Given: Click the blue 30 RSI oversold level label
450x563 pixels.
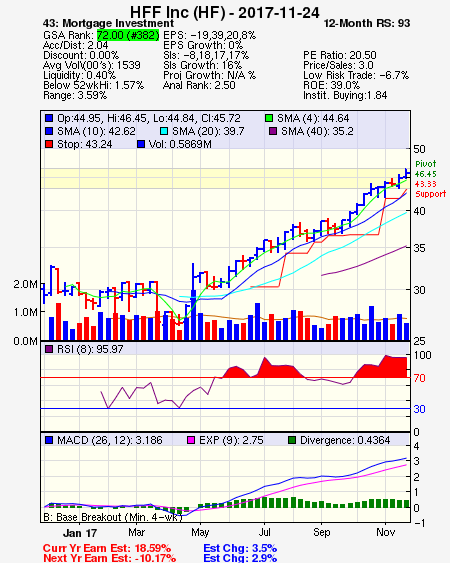Looking at the screenshot, I should pyautogui.click(x=419, y=409).
